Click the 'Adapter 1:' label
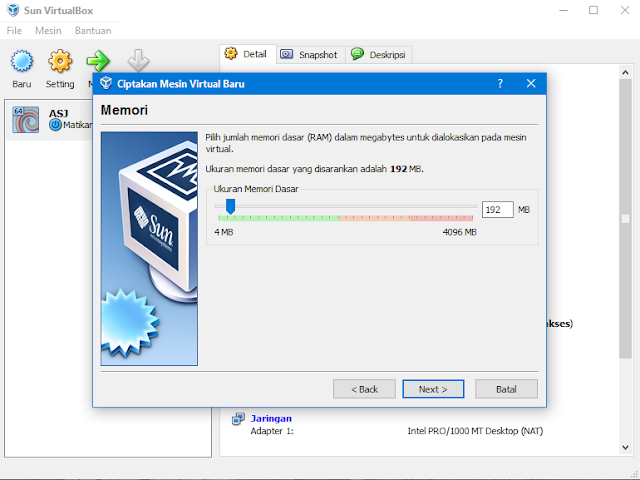The height and width of the screenshot is (480, 640). (272, 431)
